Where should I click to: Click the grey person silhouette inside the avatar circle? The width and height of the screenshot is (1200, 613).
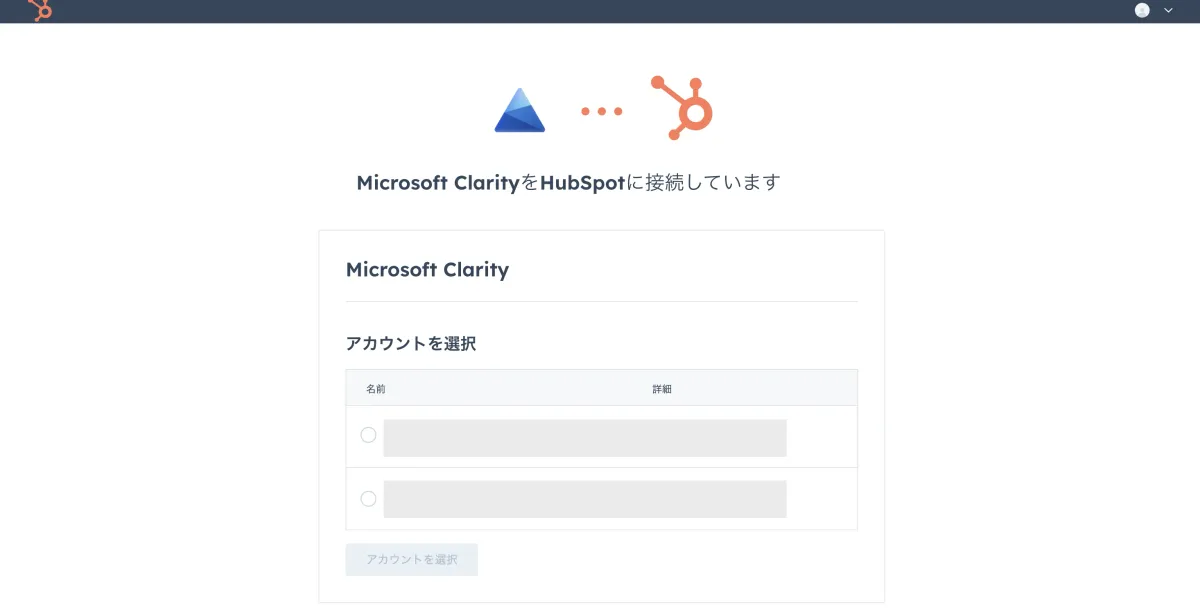tap(1142, 10)
